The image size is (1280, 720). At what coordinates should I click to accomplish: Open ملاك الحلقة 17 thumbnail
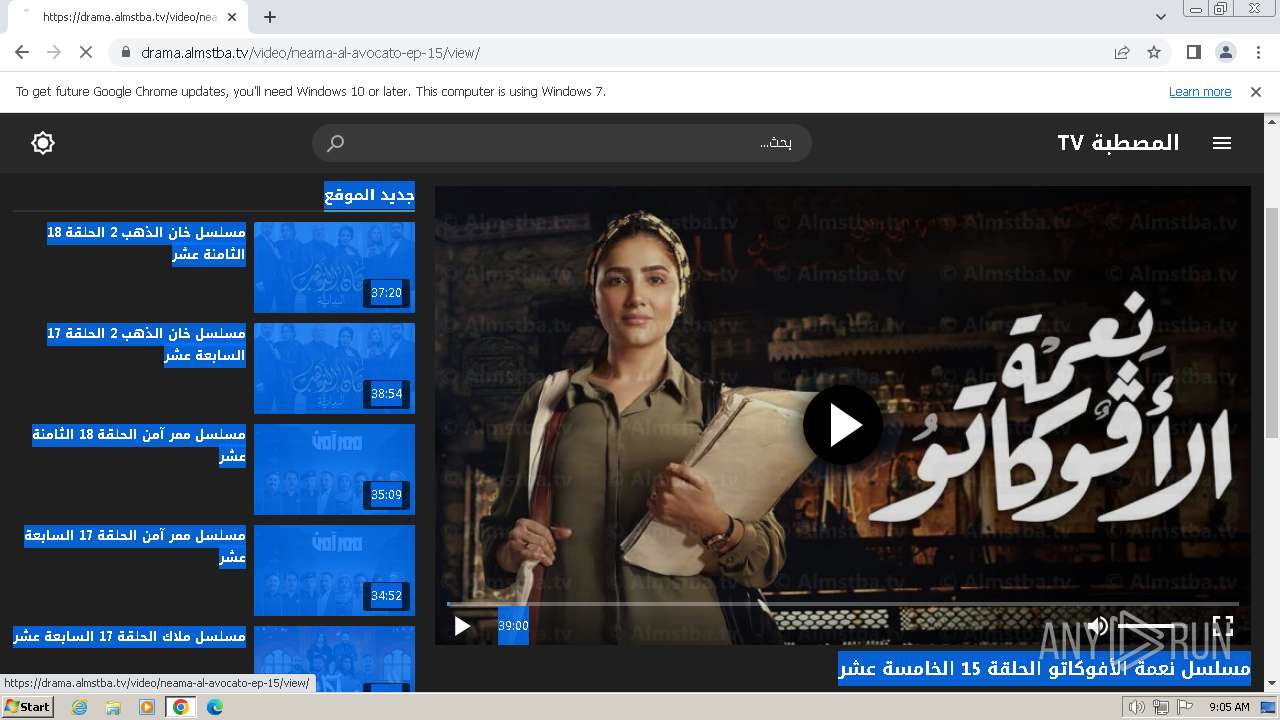pos(334,658)
